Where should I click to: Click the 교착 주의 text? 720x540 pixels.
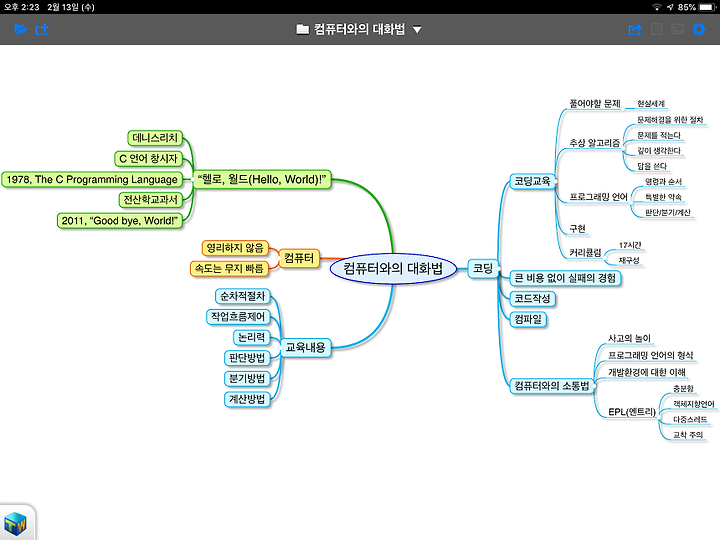[688, 435]
